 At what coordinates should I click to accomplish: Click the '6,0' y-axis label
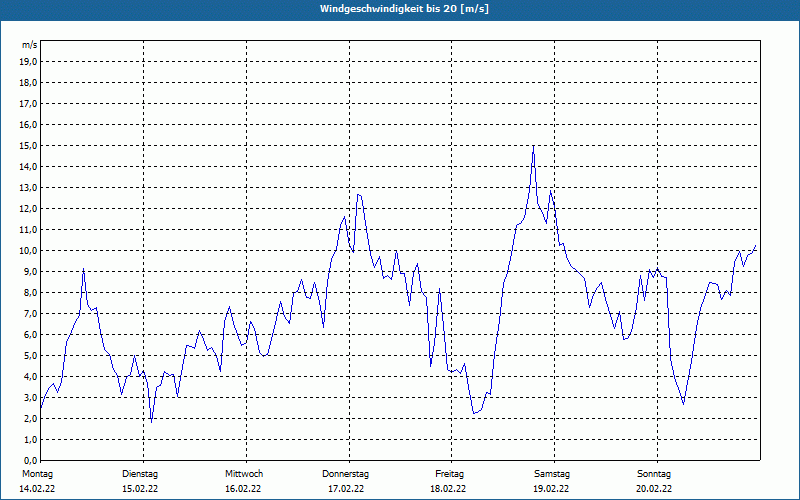[x=30, y=335]
